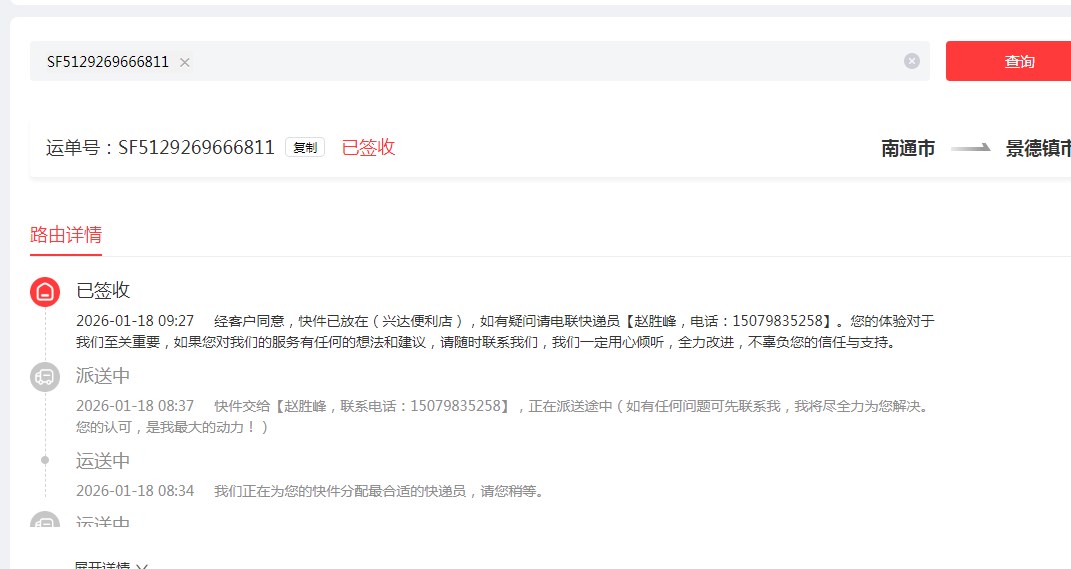Click the arrow icon between 南通市 and 景德镇市

click(x=970, y=148)
